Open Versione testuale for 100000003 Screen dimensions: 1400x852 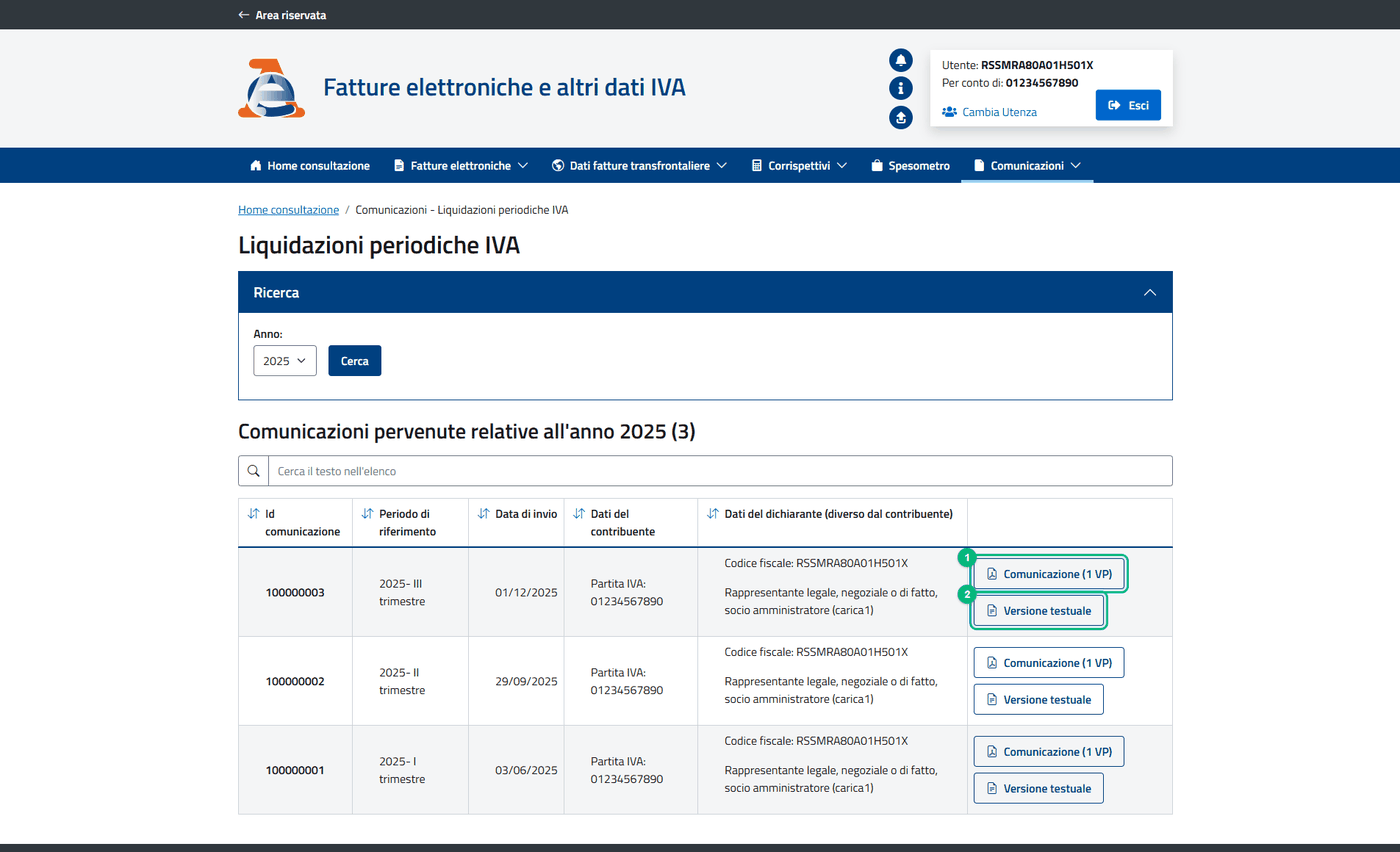(x=1039, y=610)
